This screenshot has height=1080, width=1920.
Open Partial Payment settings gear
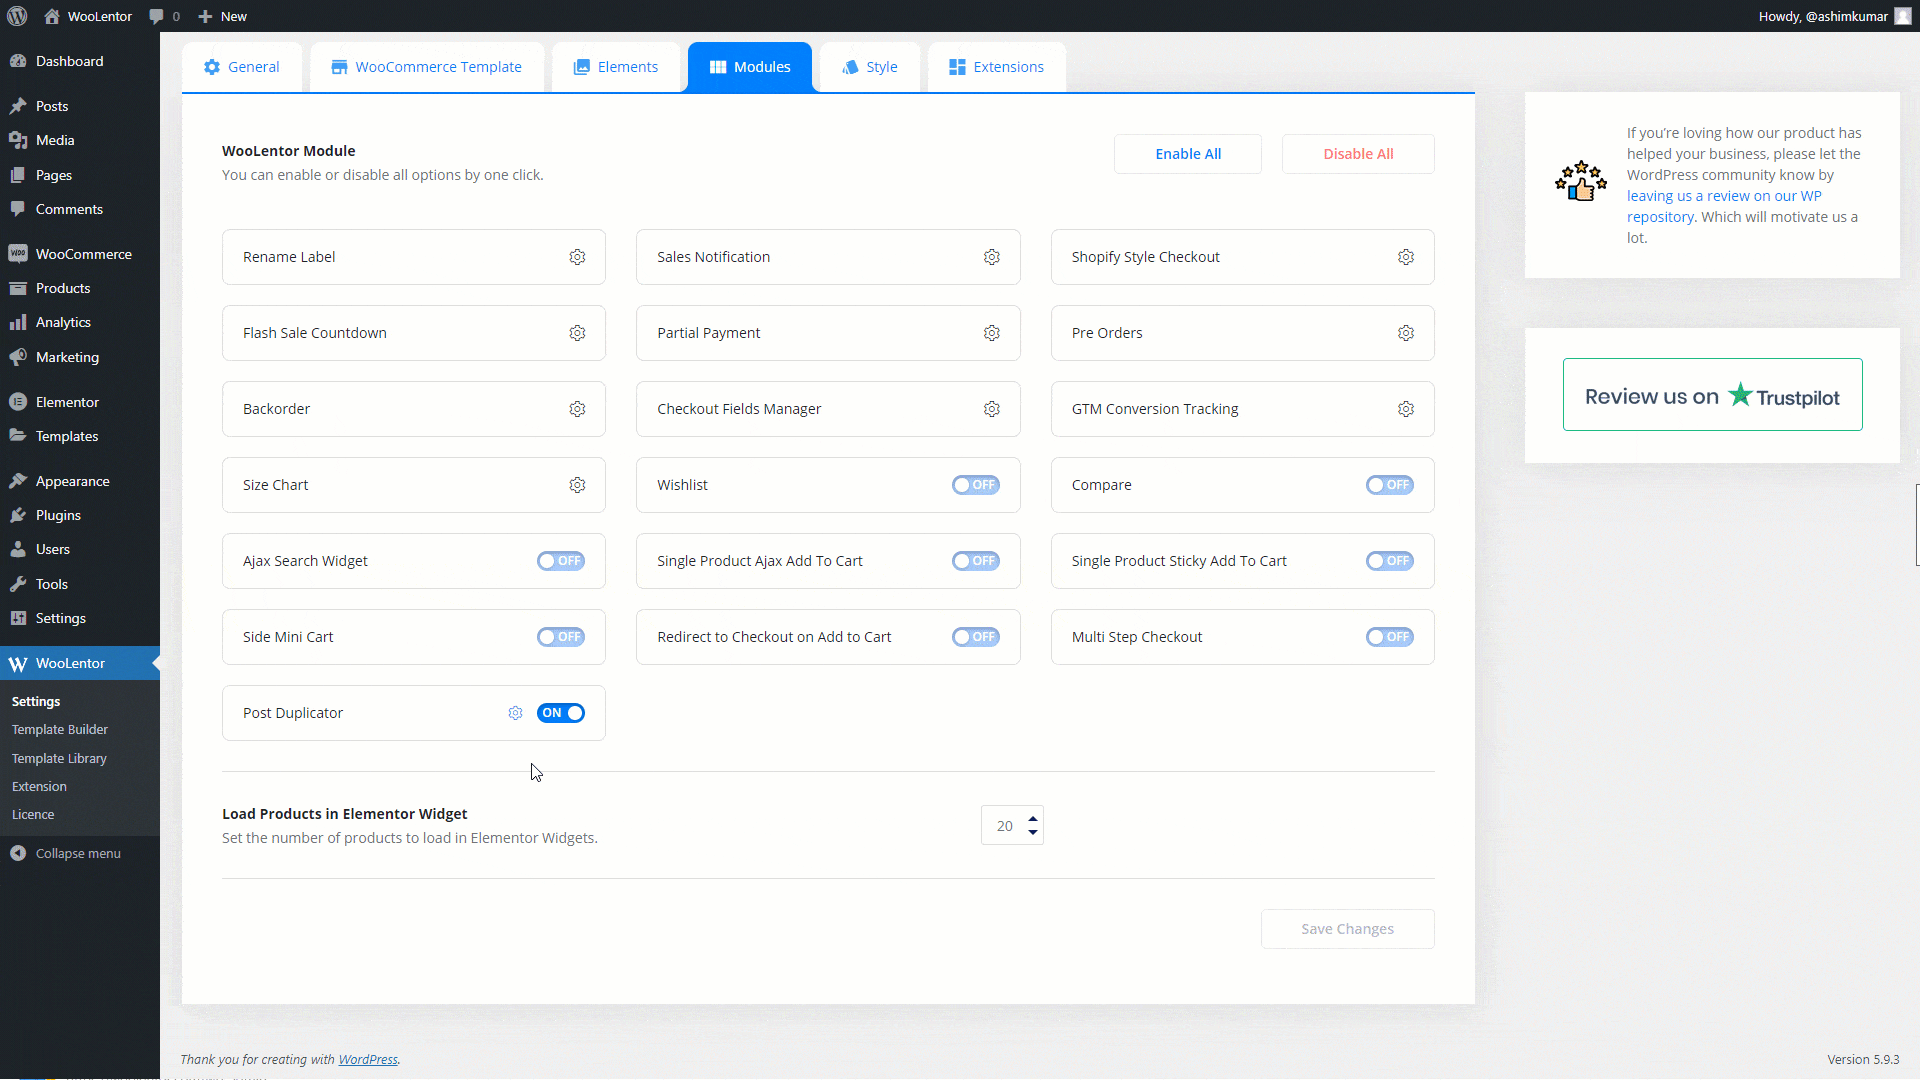click(991, 333)
